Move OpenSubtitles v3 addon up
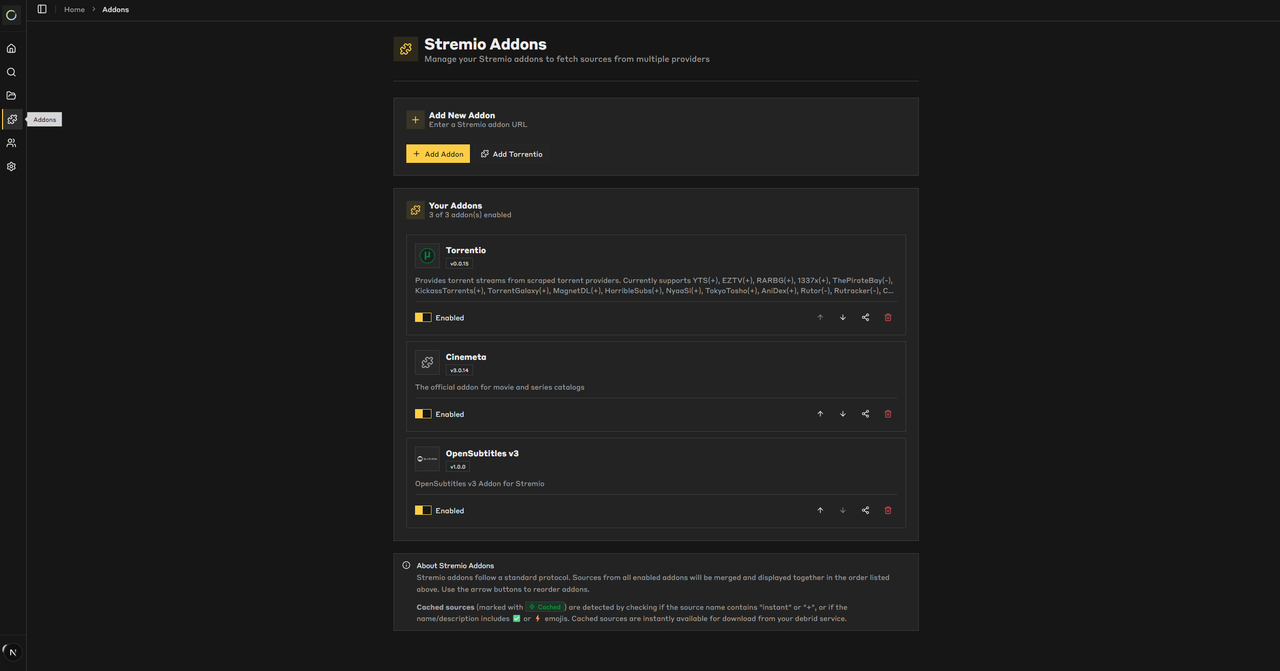 820,510
